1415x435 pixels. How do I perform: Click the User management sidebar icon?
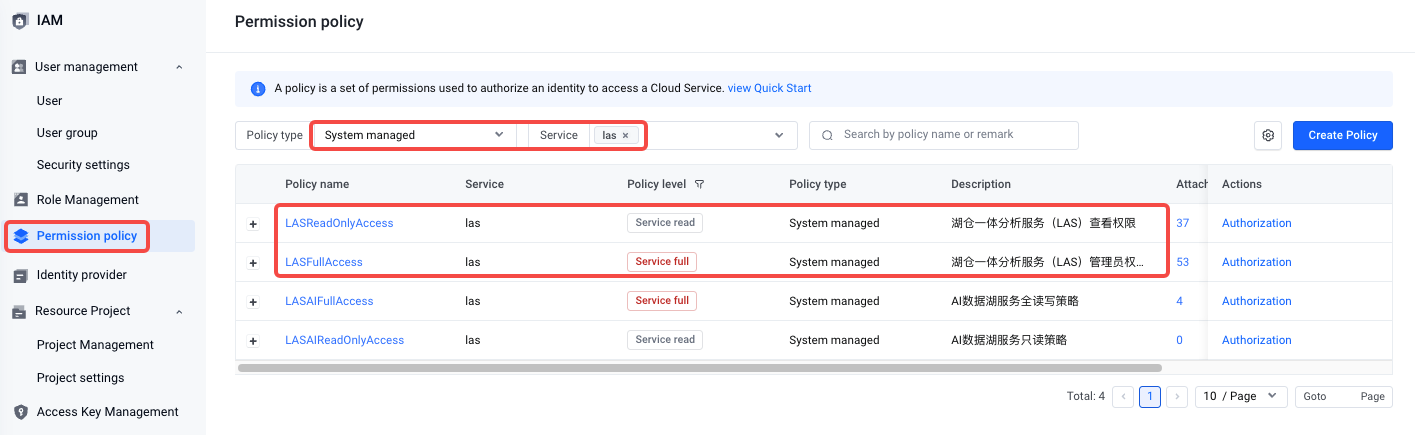pyautogui.click(x=19, y=67)
